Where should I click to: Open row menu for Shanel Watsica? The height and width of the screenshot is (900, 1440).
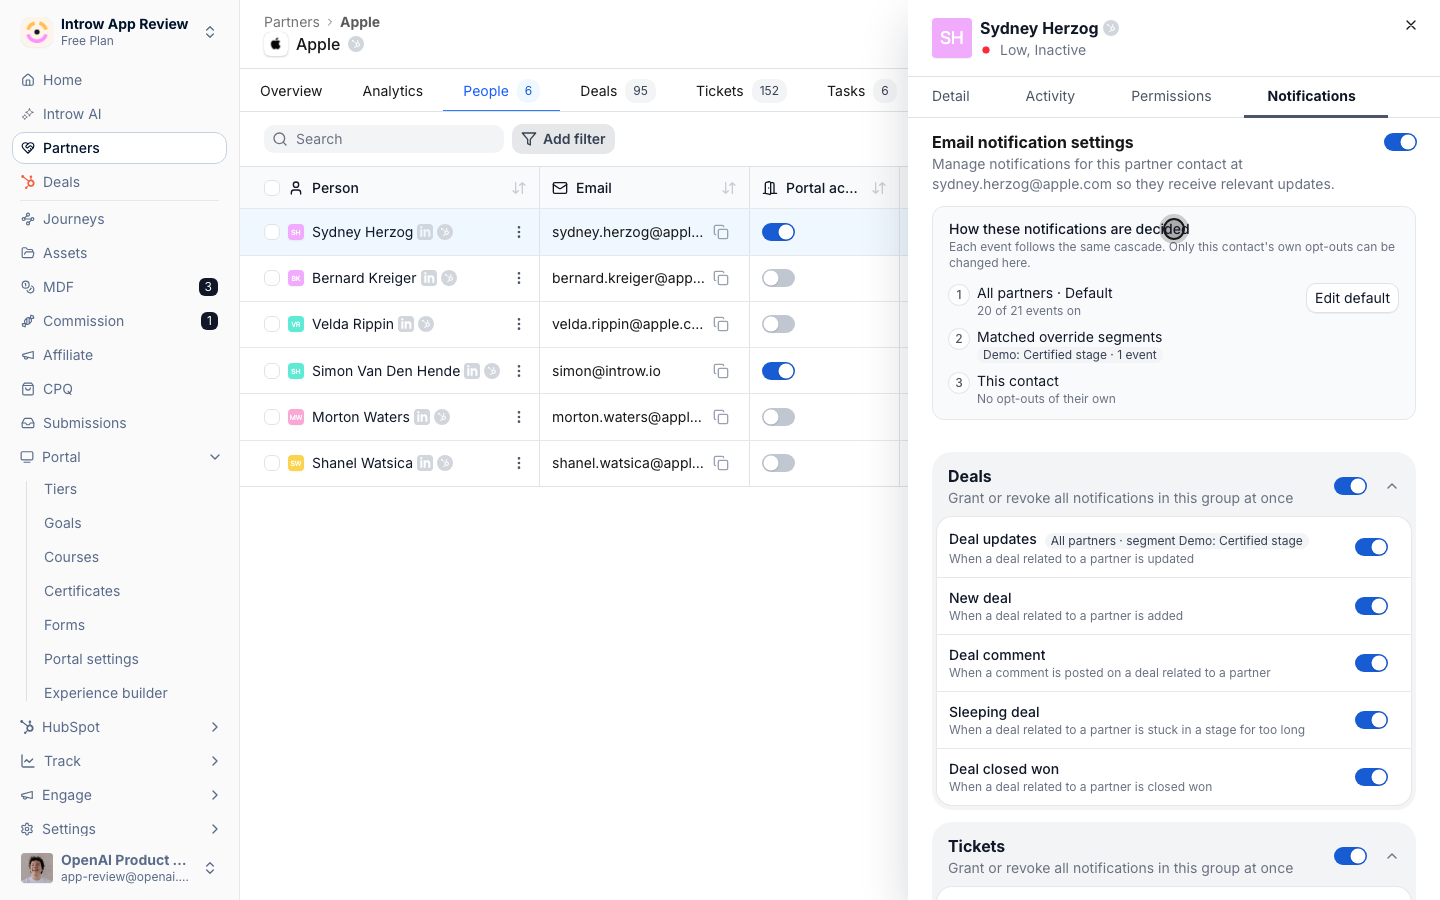pos(519,463)
